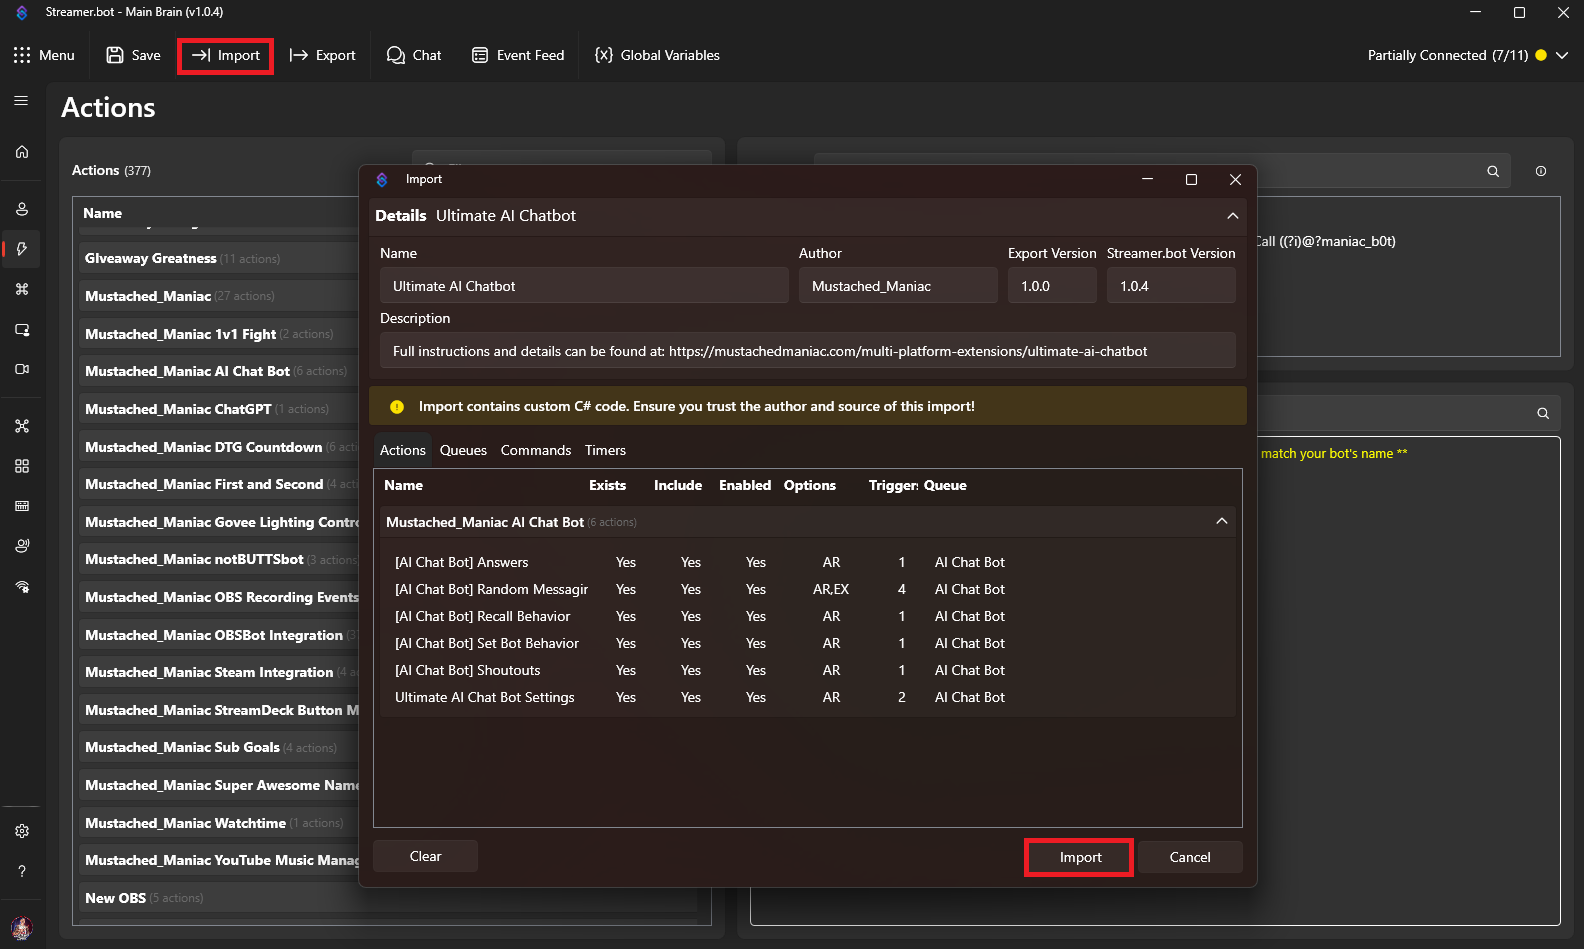Image resolution: width=1584 pixels, height=949 pixels.
Task: Click the C# code warning icon
Action: [x=397, y=407]
